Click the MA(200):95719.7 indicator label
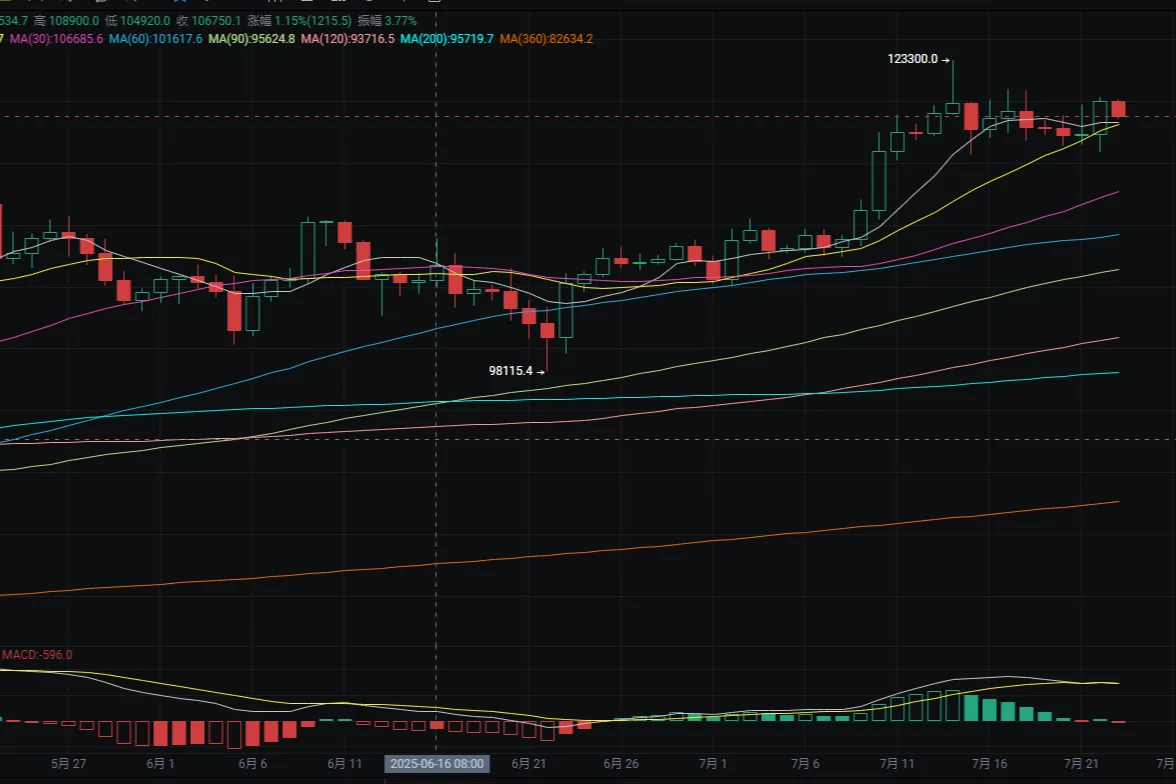1176x784 pixels. [x=447, y=38]
